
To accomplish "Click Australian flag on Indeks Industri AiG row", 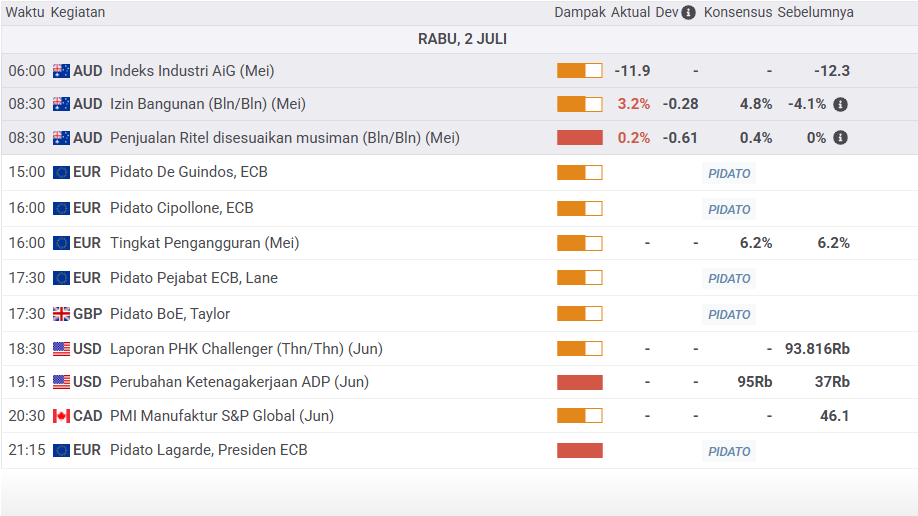I will pos(61,71).
